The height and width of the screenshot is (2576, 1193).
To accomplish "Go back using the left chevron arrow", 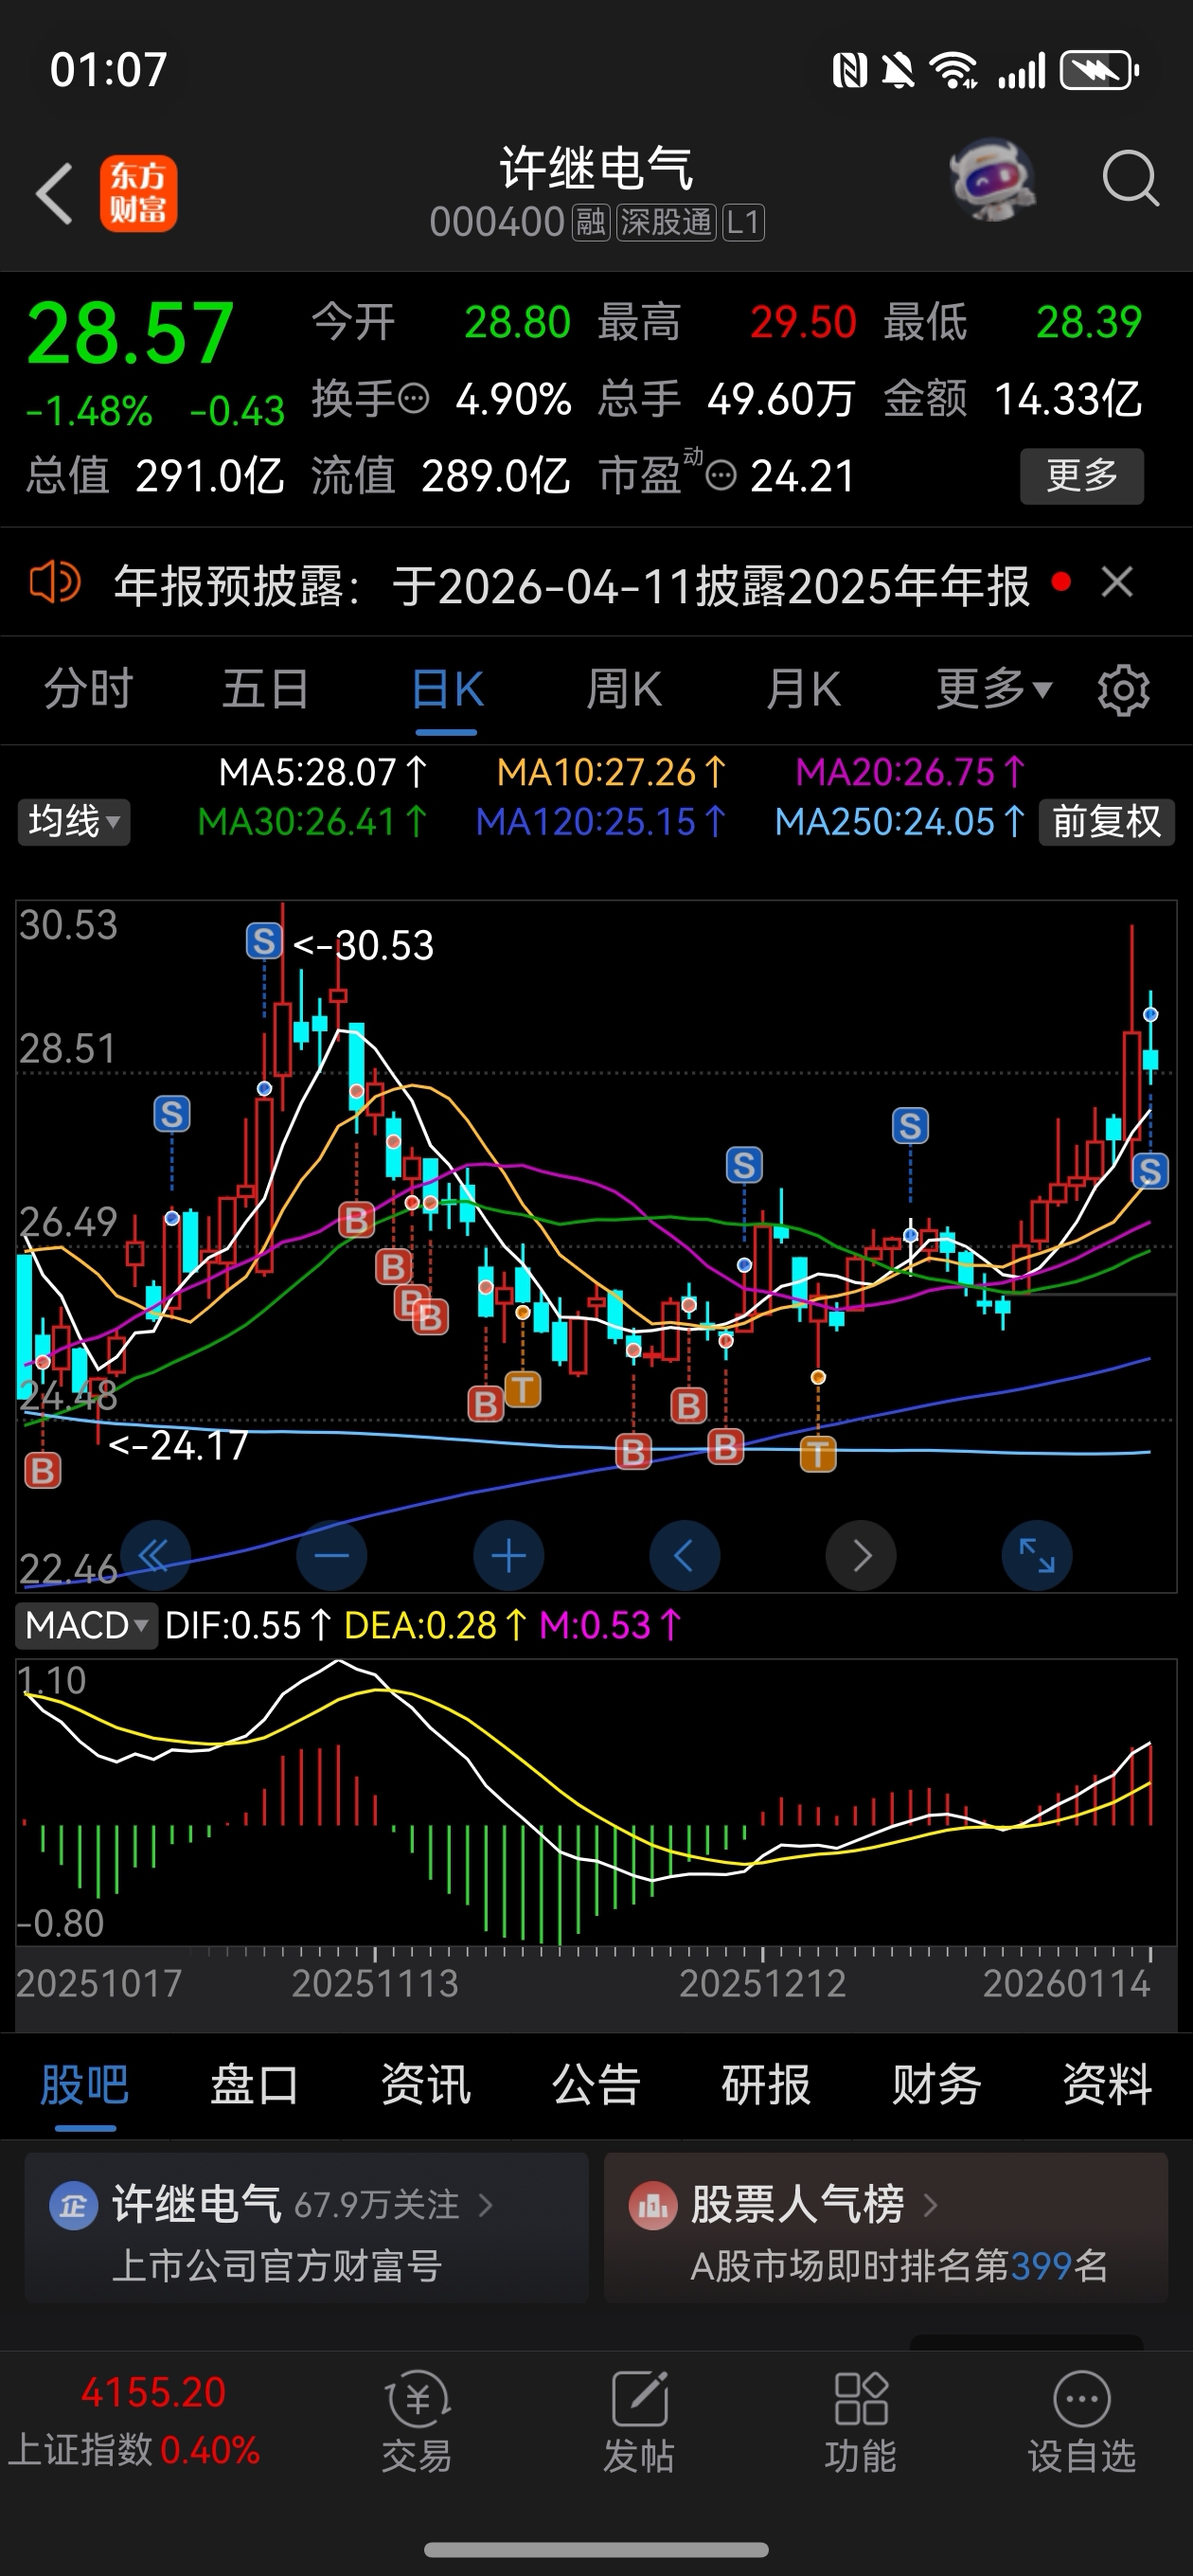I will [54, 193].
